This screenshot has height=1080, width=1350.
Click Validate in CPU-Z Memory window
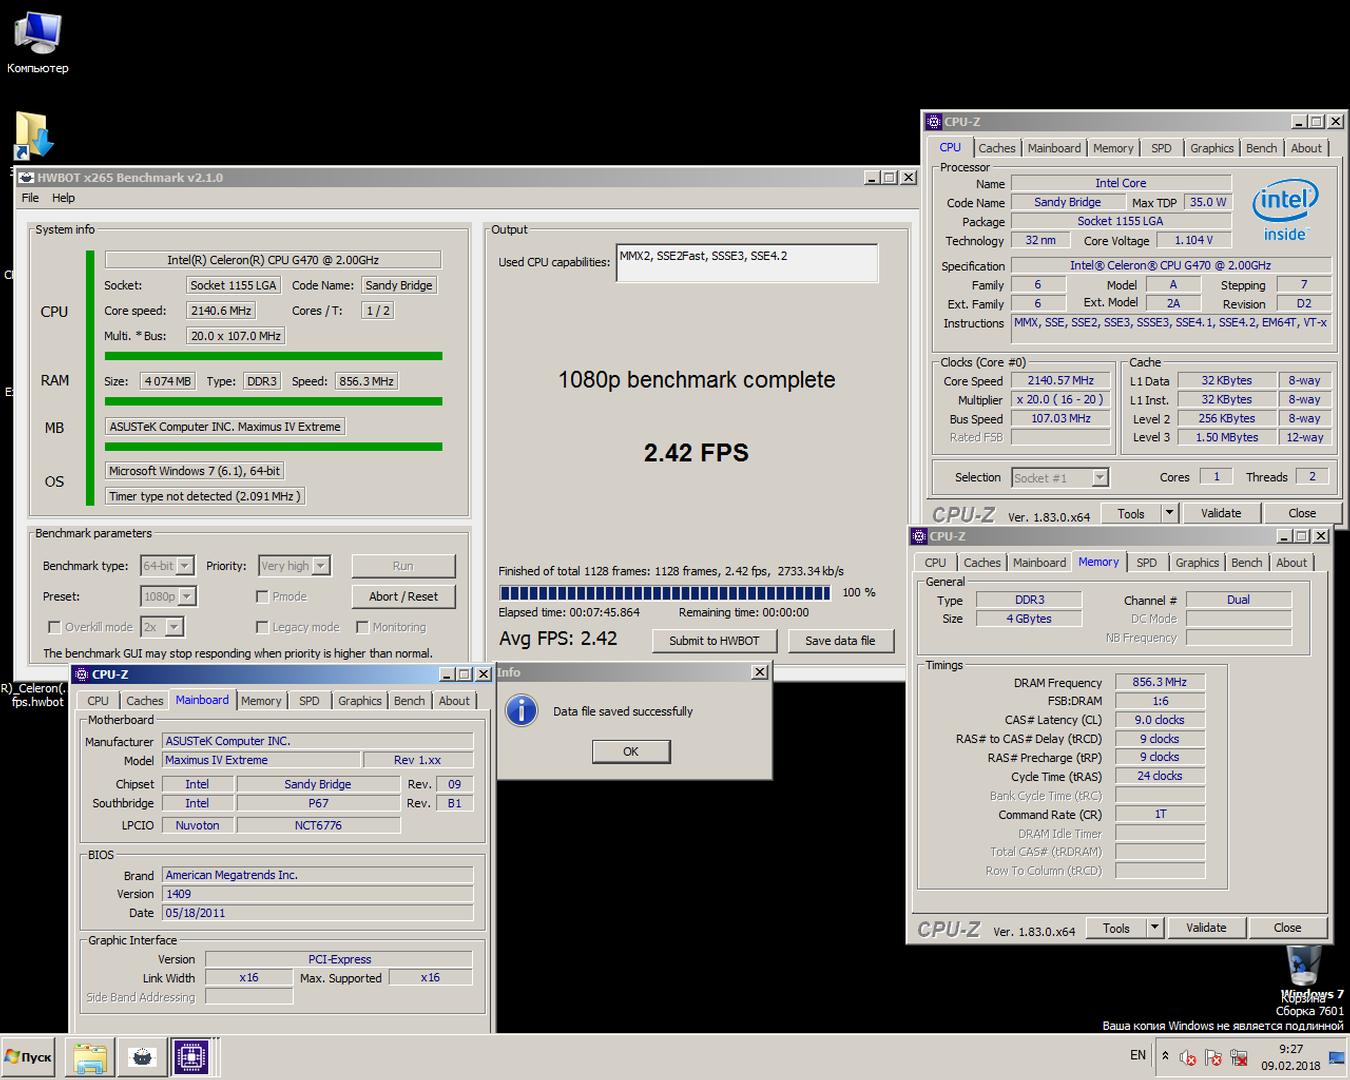click(x=1206, y=928)
